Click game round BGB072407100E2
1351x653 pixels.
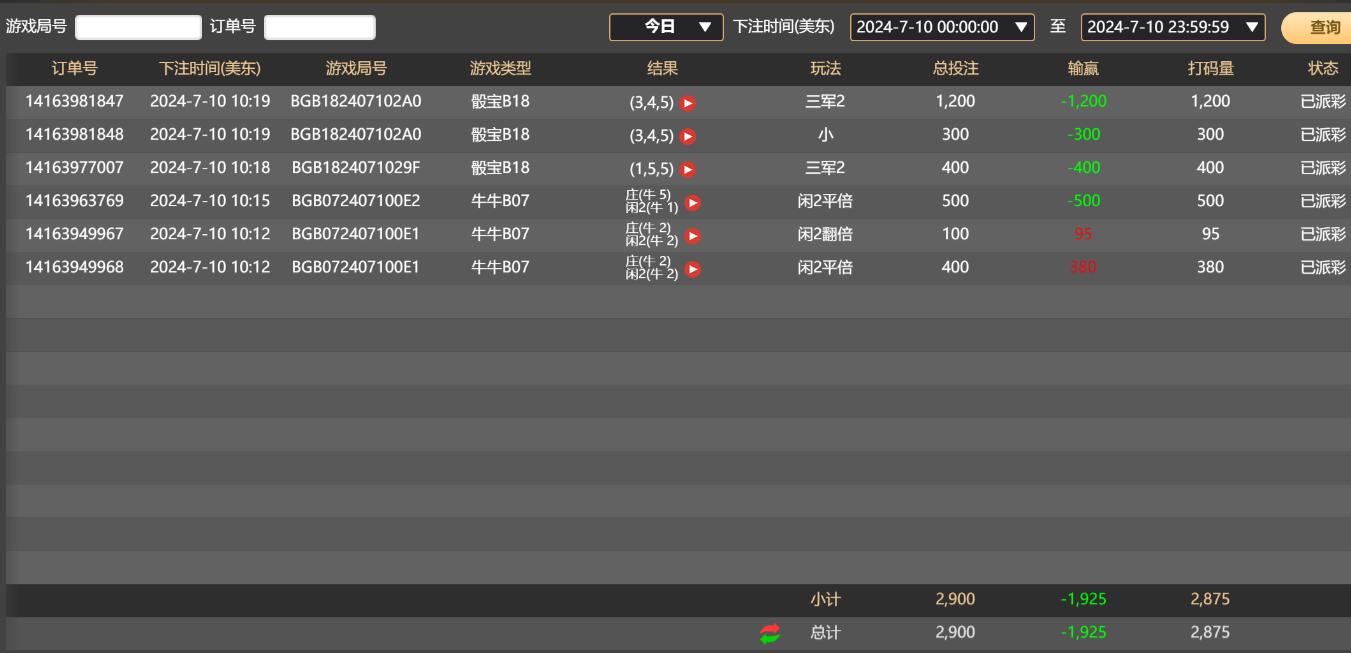click(356, 201)
